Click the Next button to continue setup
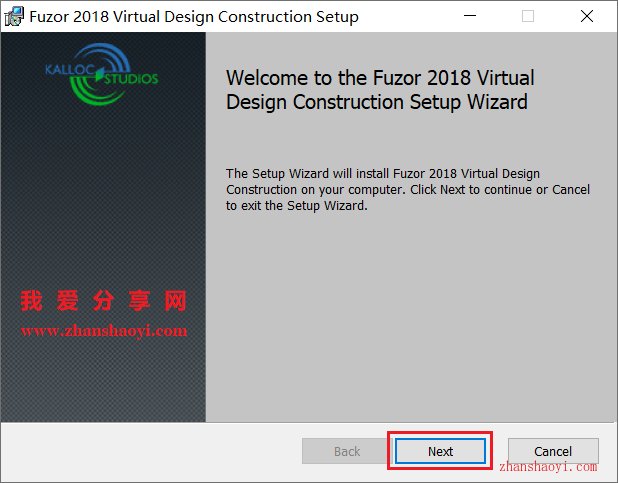618x483 pixels. [x=440, y=451]
